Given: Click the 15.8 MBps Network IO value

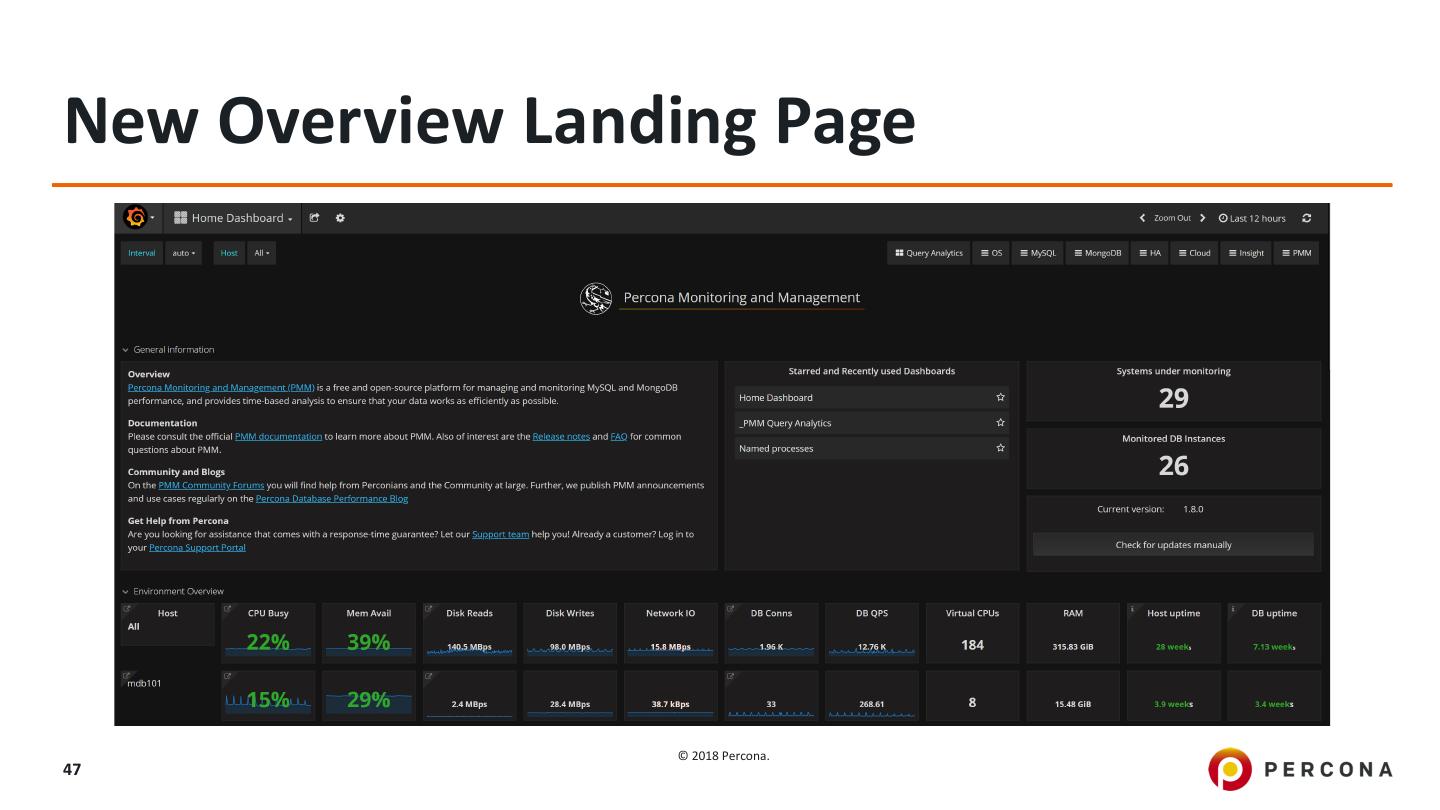Looking at the screenshot, I should click(x=670, y=647).
